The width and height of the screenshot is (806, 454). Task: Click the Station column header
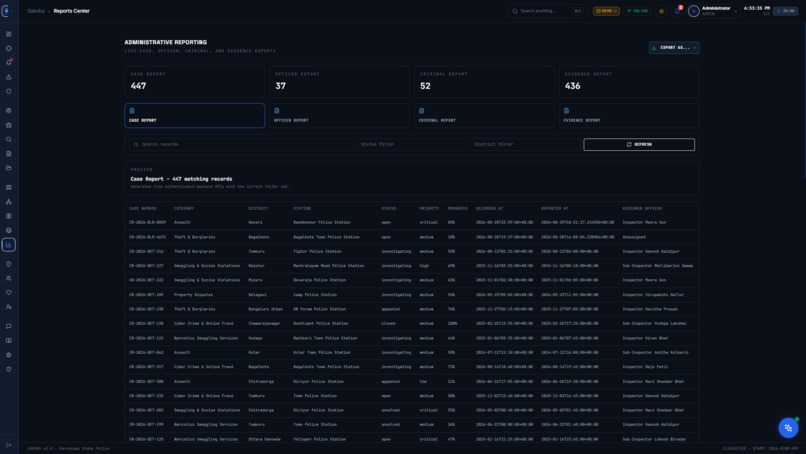(302, 208)
